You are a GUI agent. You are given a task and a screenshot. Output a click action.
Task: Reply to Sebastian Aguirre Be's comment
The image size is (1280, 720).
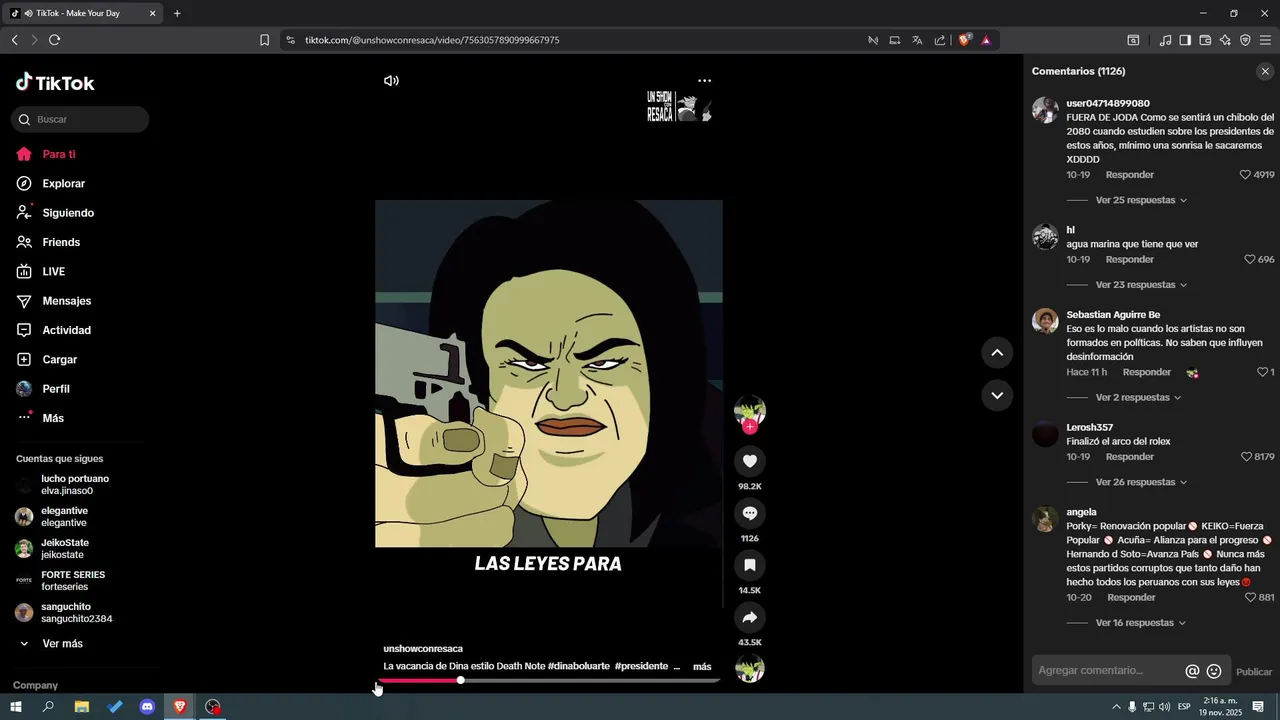pyautogui.click(x=1146, y=372)
